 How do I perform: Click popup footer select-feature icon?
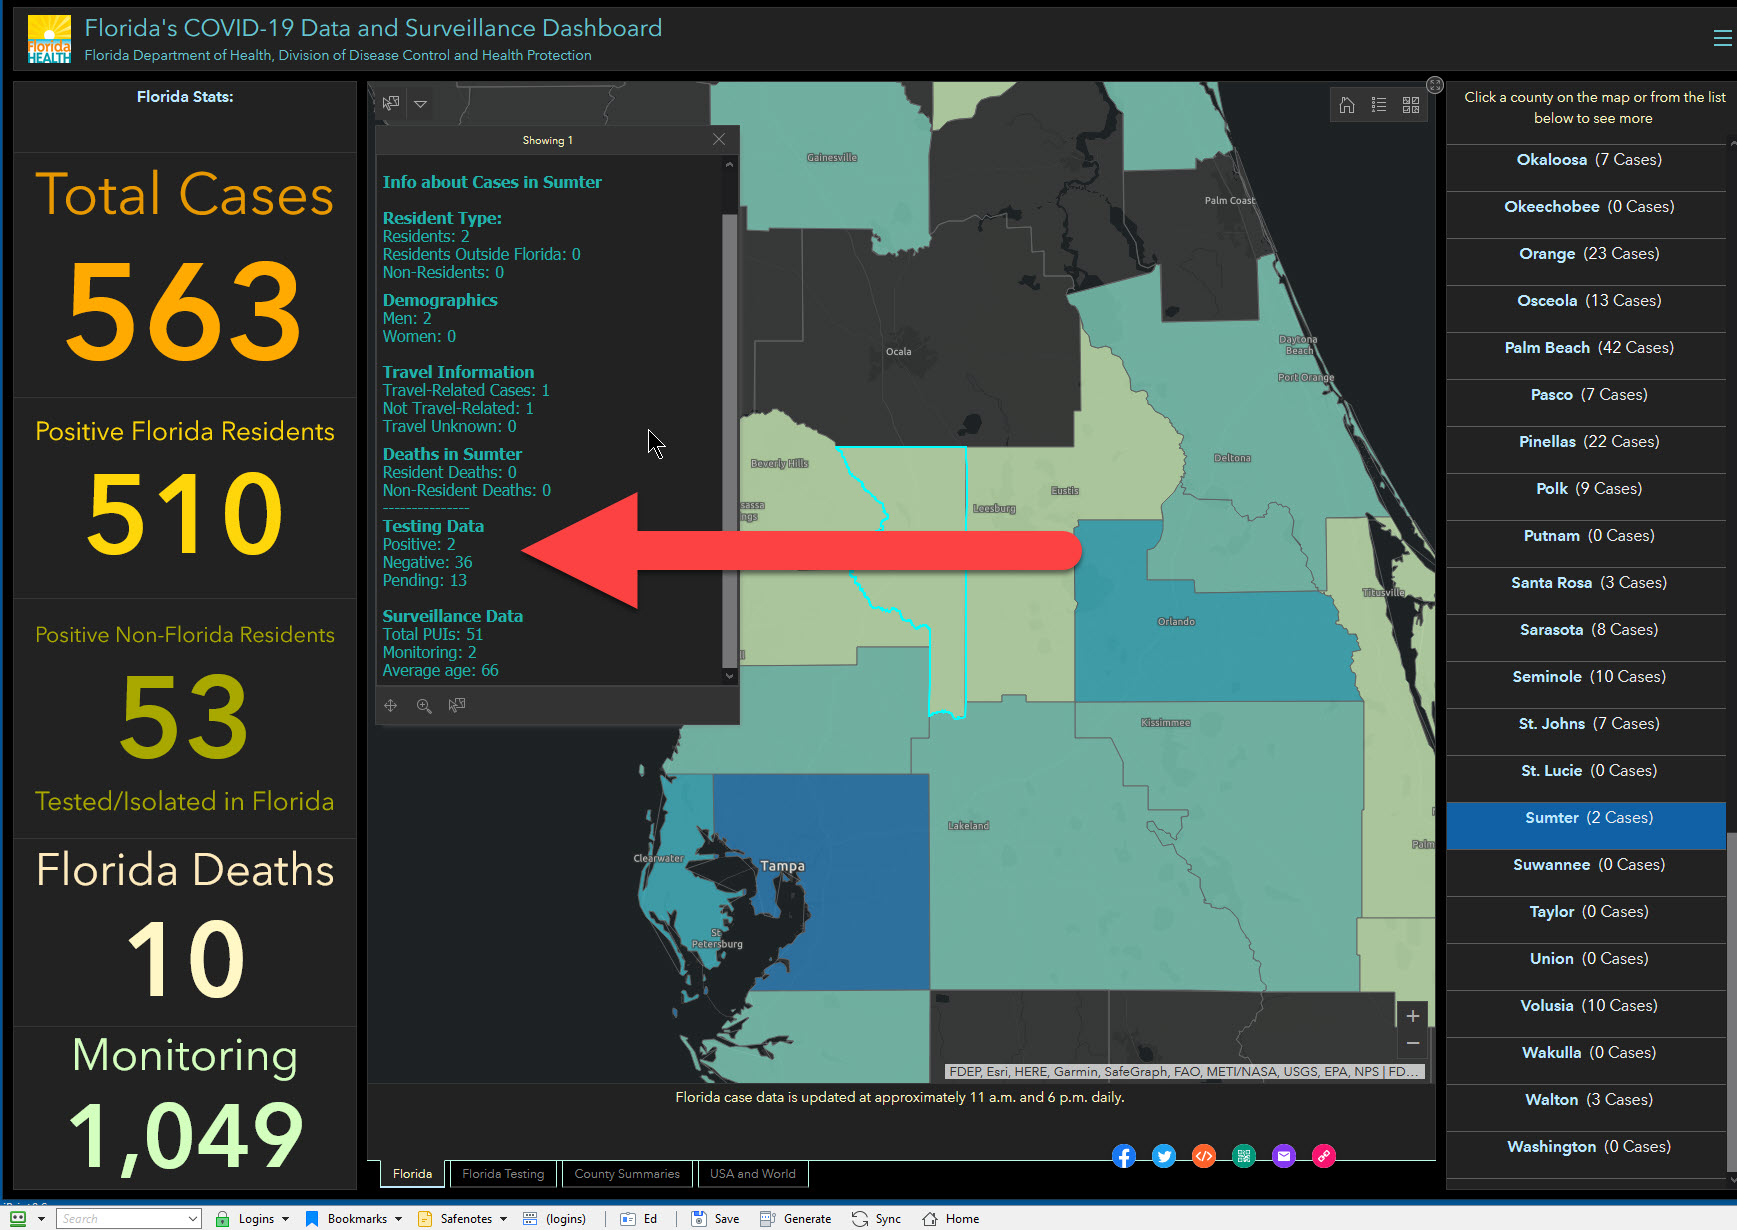(457, 705)
